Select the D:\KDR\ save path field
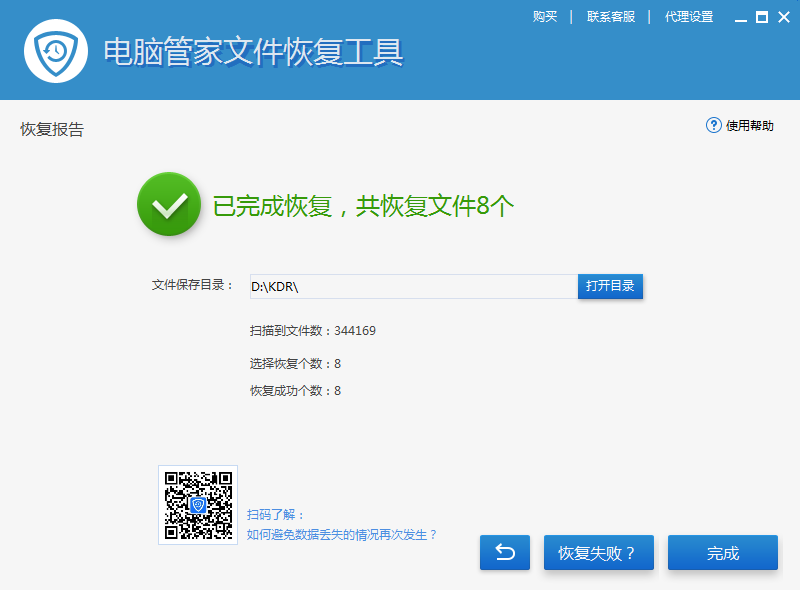 (x=412, y=286)
